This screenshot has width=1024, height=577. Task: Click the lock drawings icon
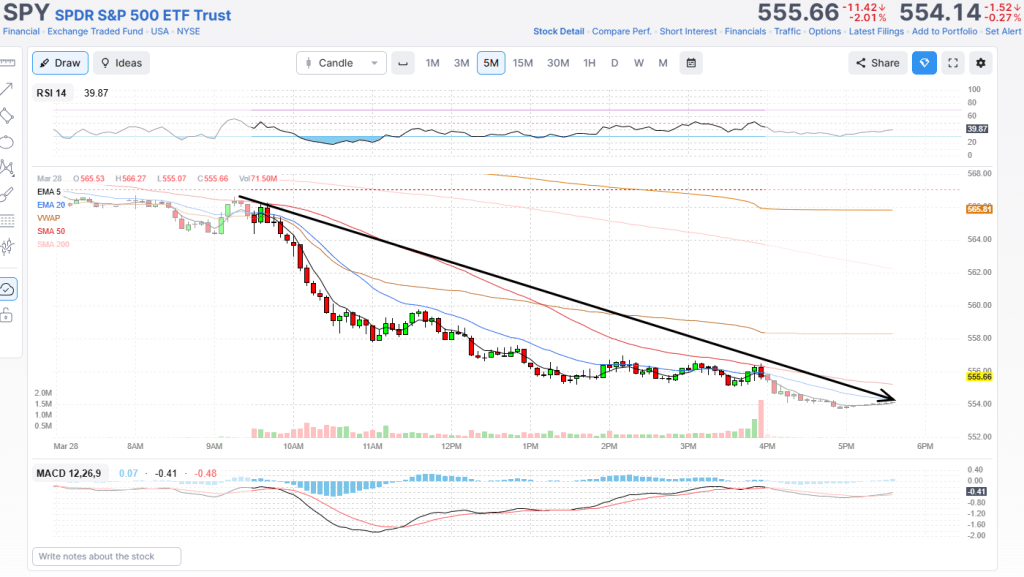7,316
